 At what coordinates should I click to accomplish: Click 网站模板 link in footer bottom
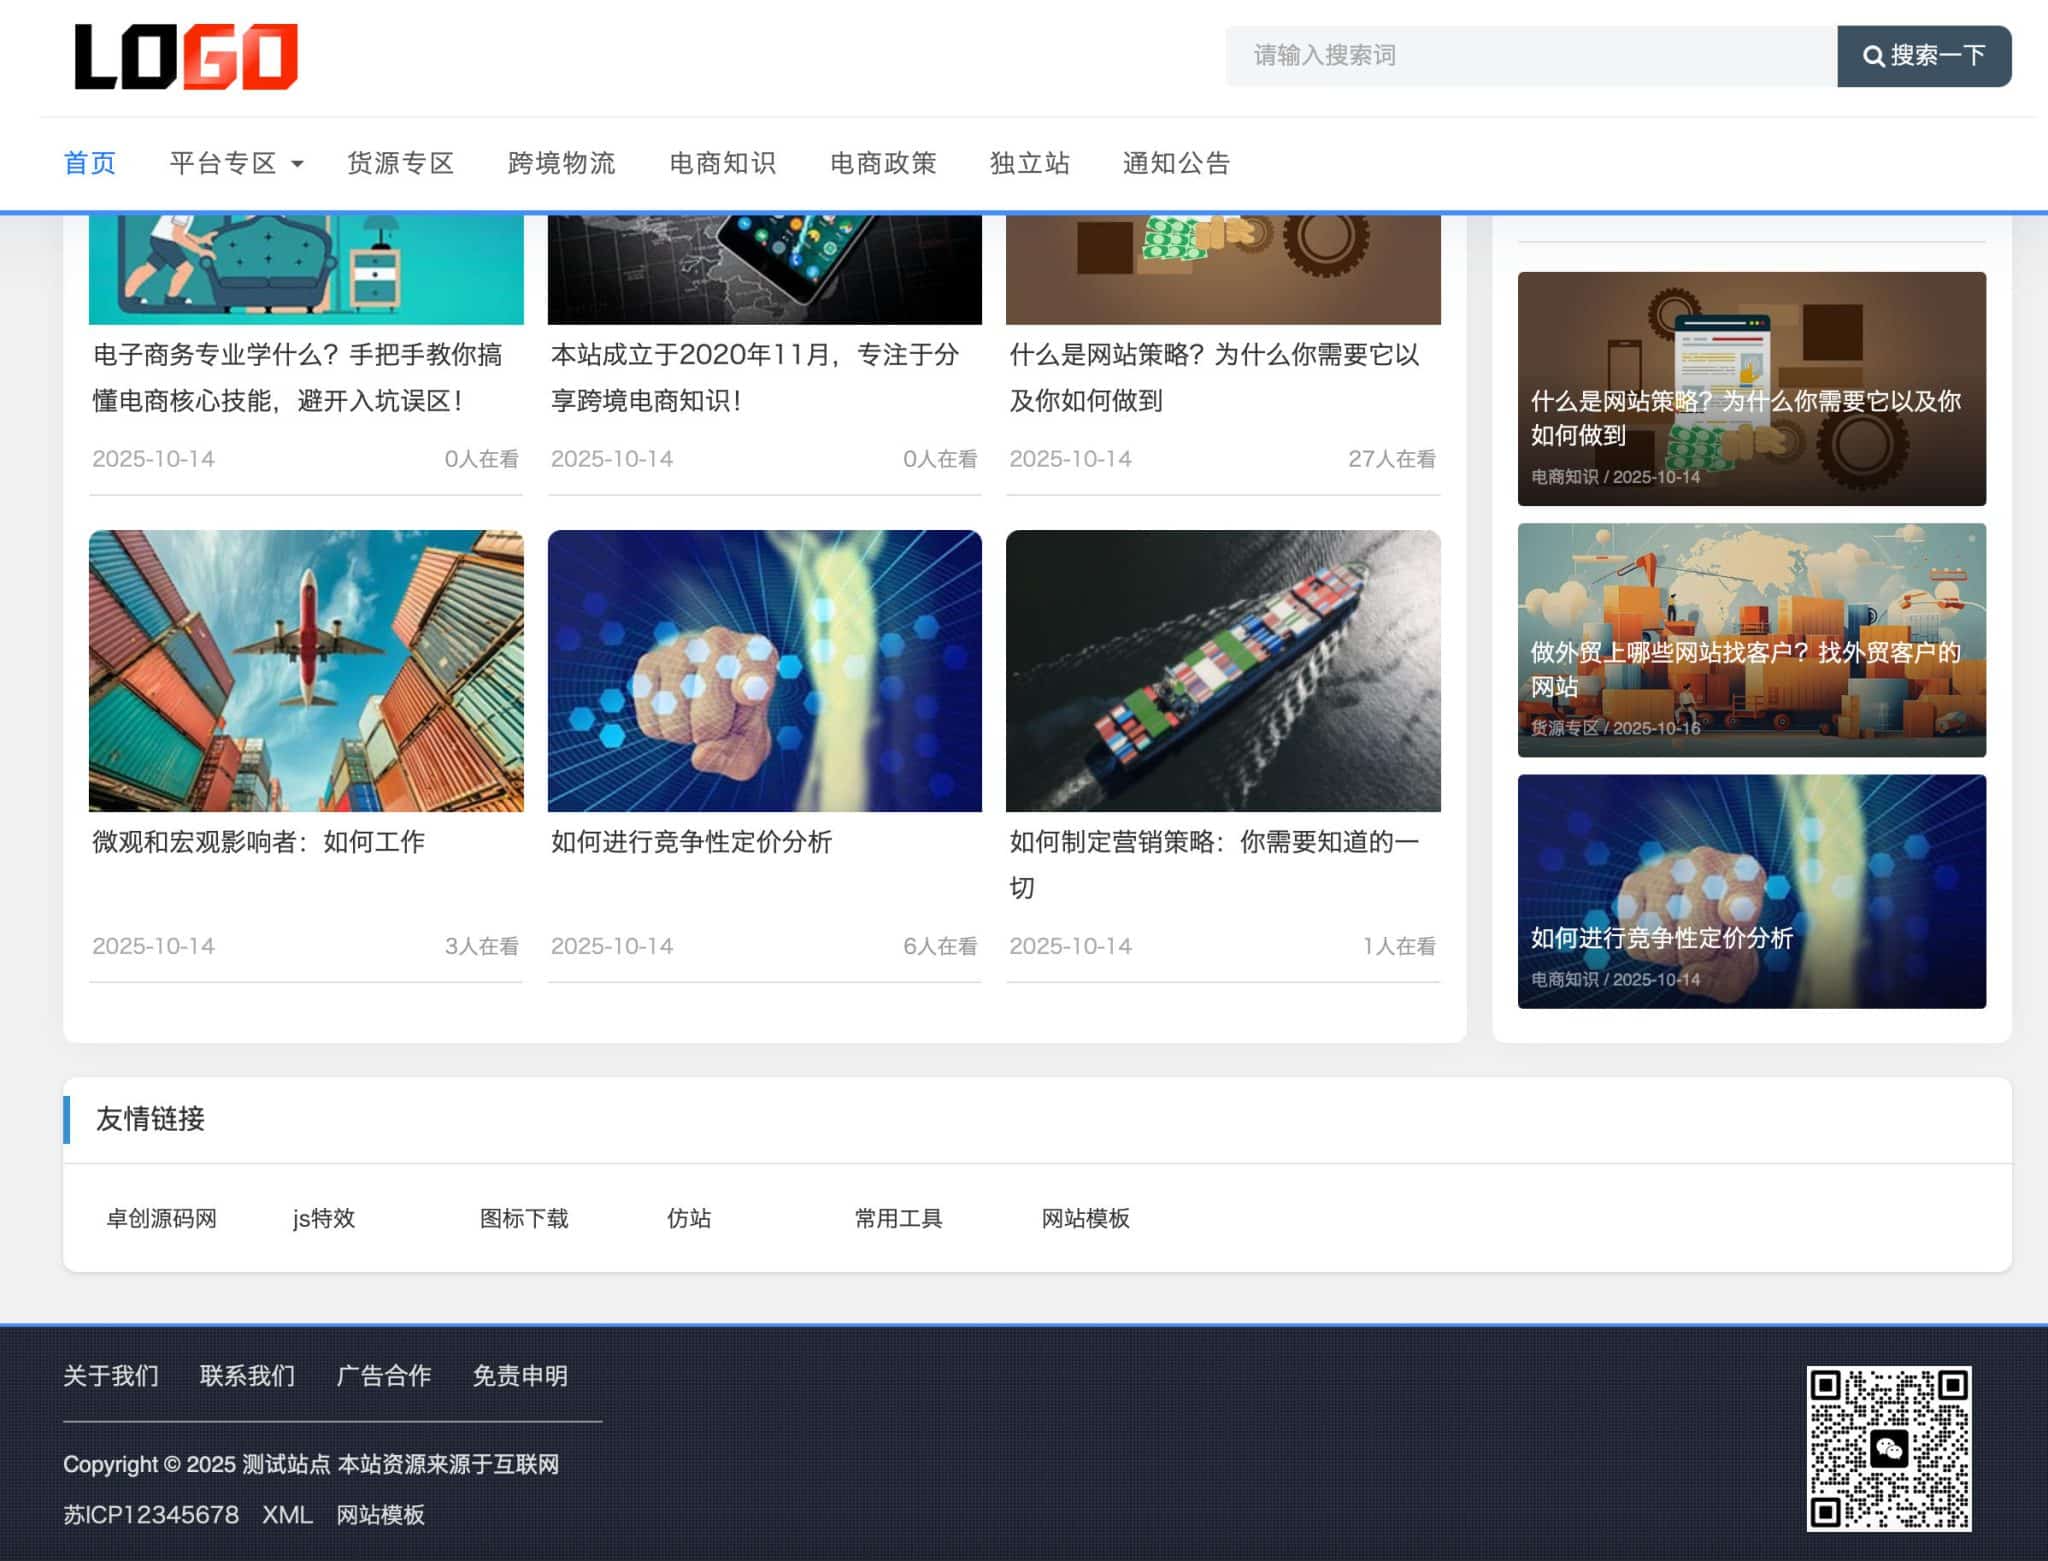(x=380, y=1514)
